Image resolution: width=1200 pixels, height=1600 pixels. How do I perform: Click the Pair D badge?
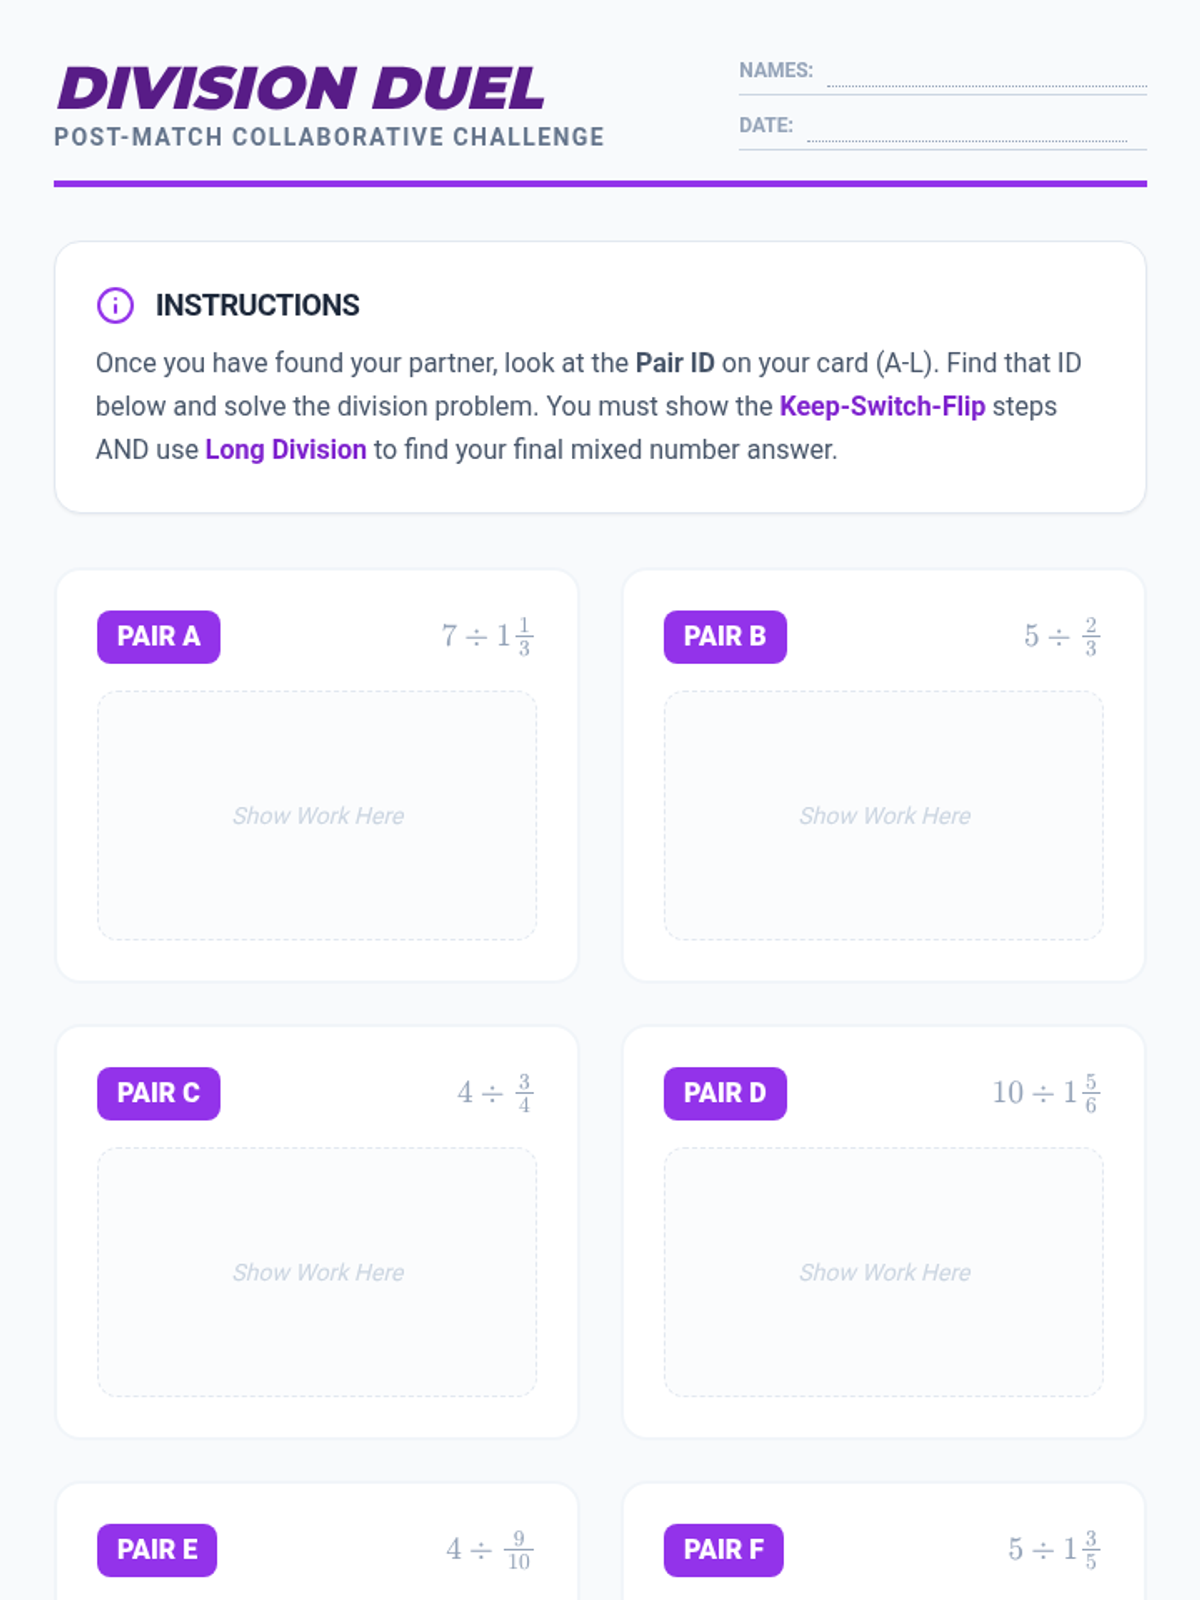(725, 1093)
